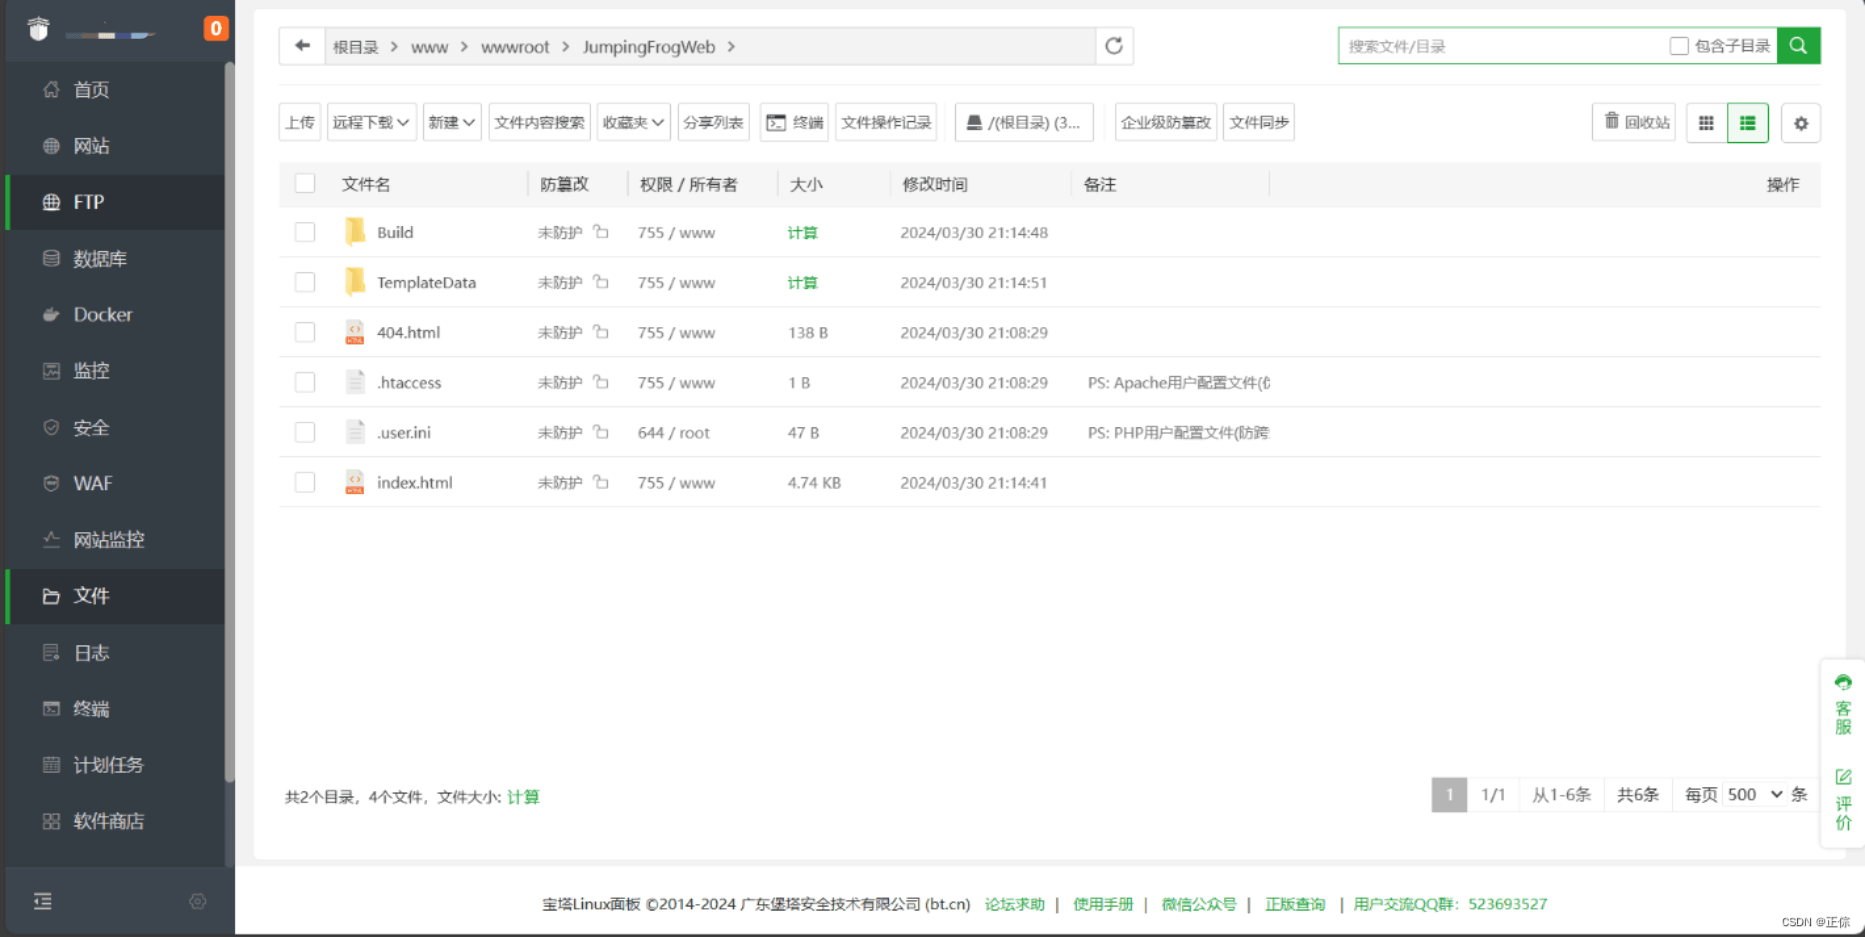Open file manager settings gear
Image resolution: width=1865 pixels, height=937 pixels.
click(1800, 123)
